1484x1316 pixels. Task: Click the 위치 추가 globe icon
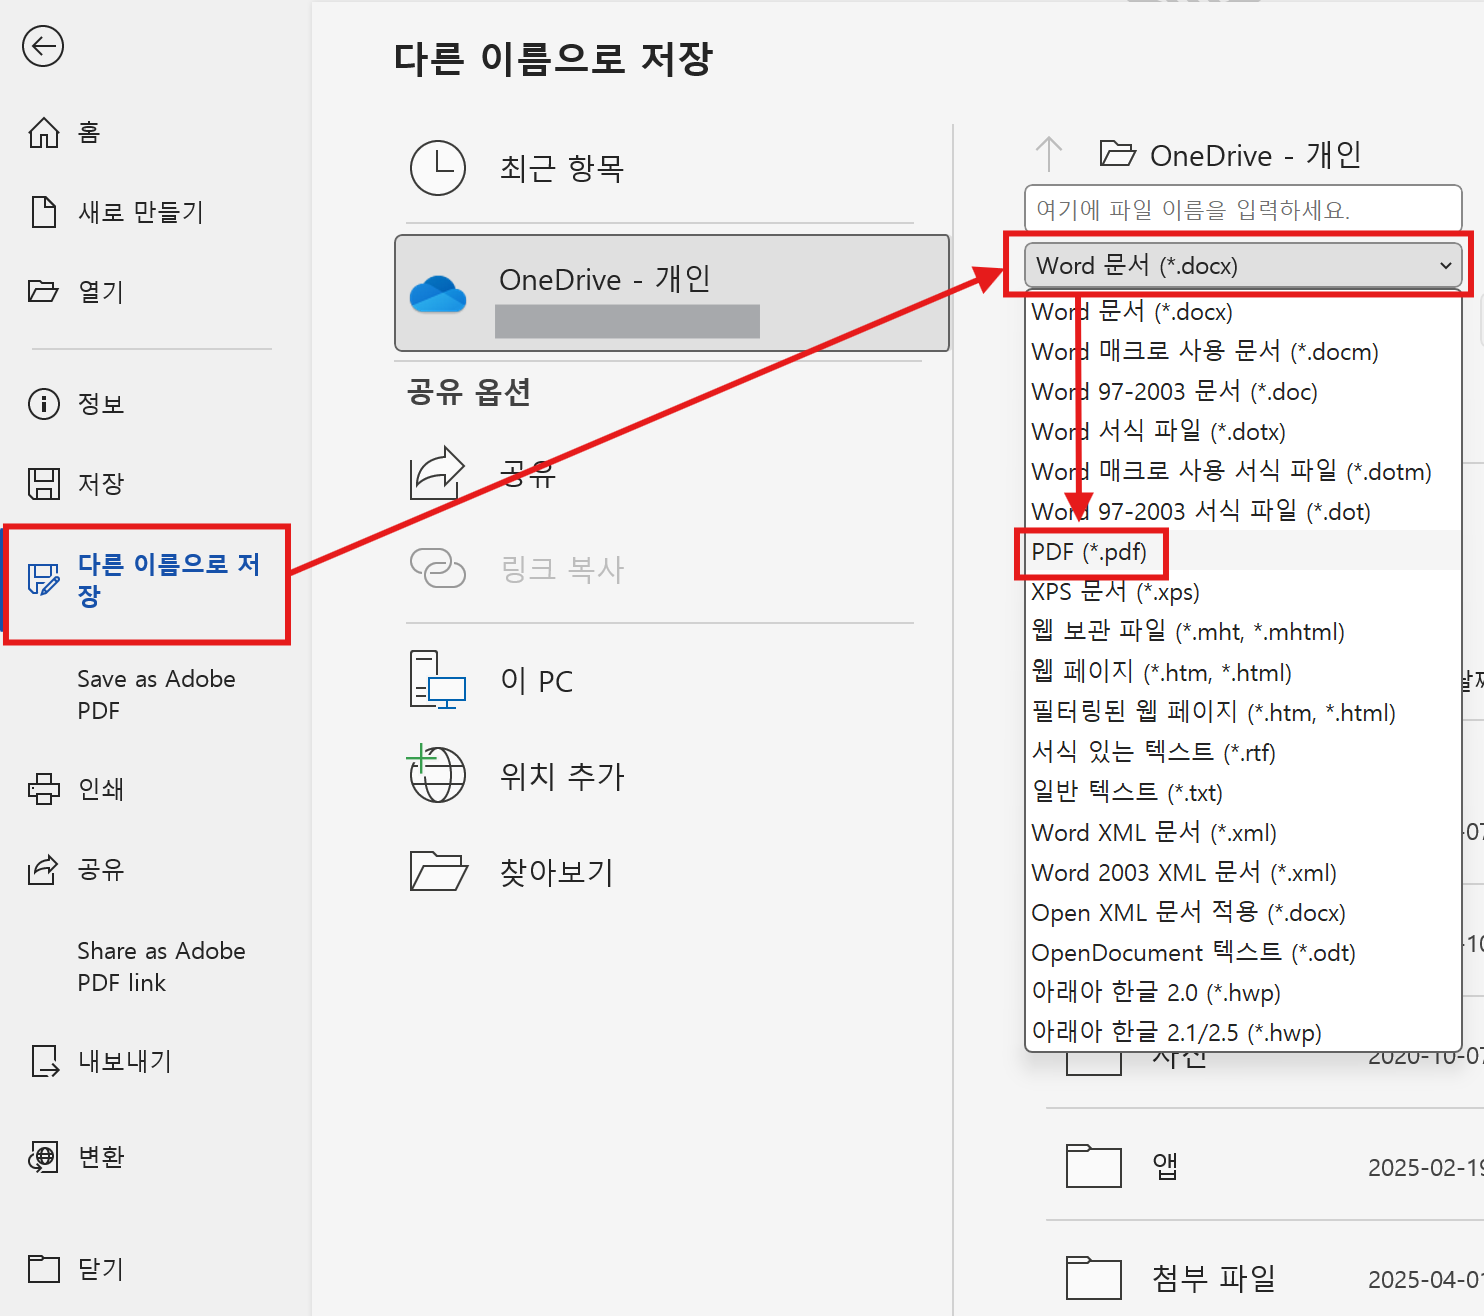click(x=436, y=773)
